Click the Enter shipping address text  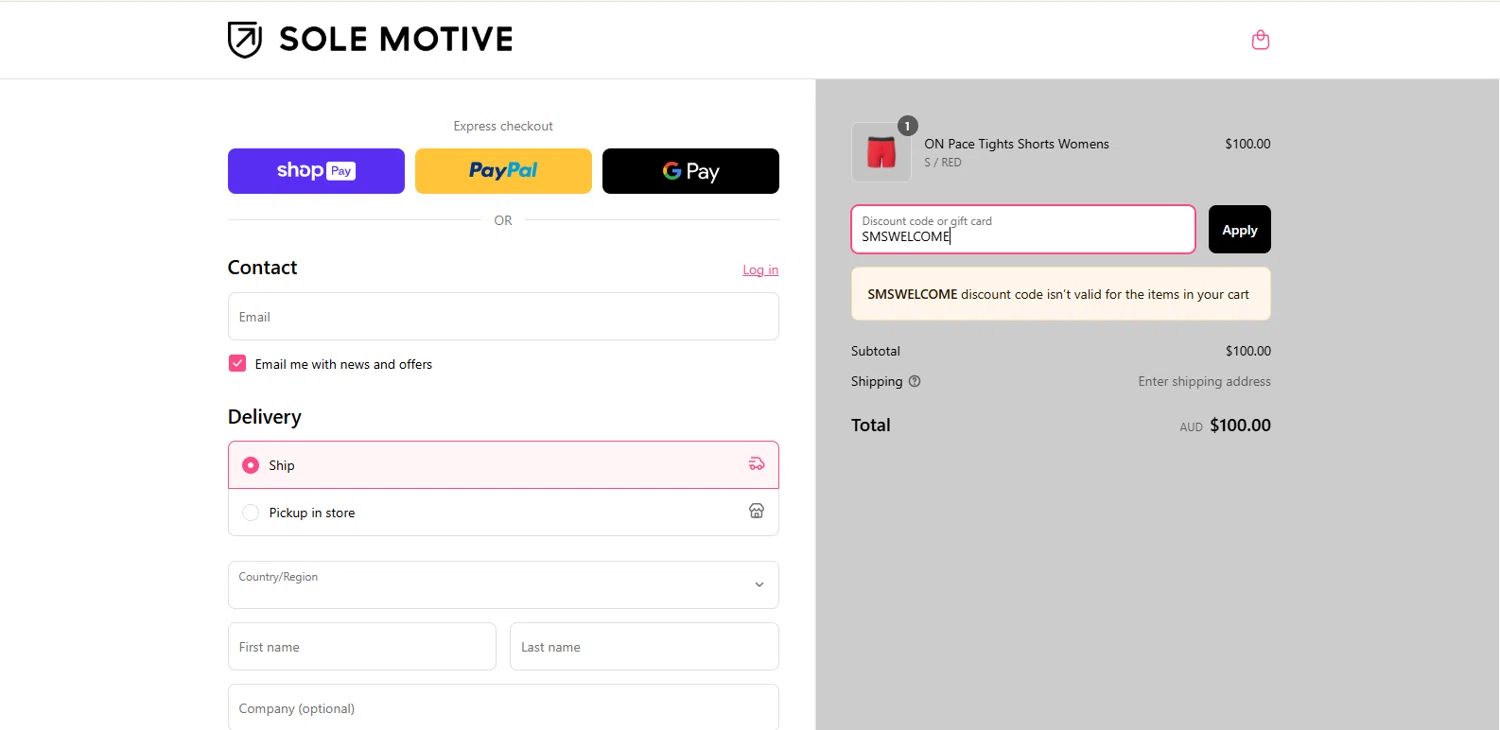[x=1204, y=381]
